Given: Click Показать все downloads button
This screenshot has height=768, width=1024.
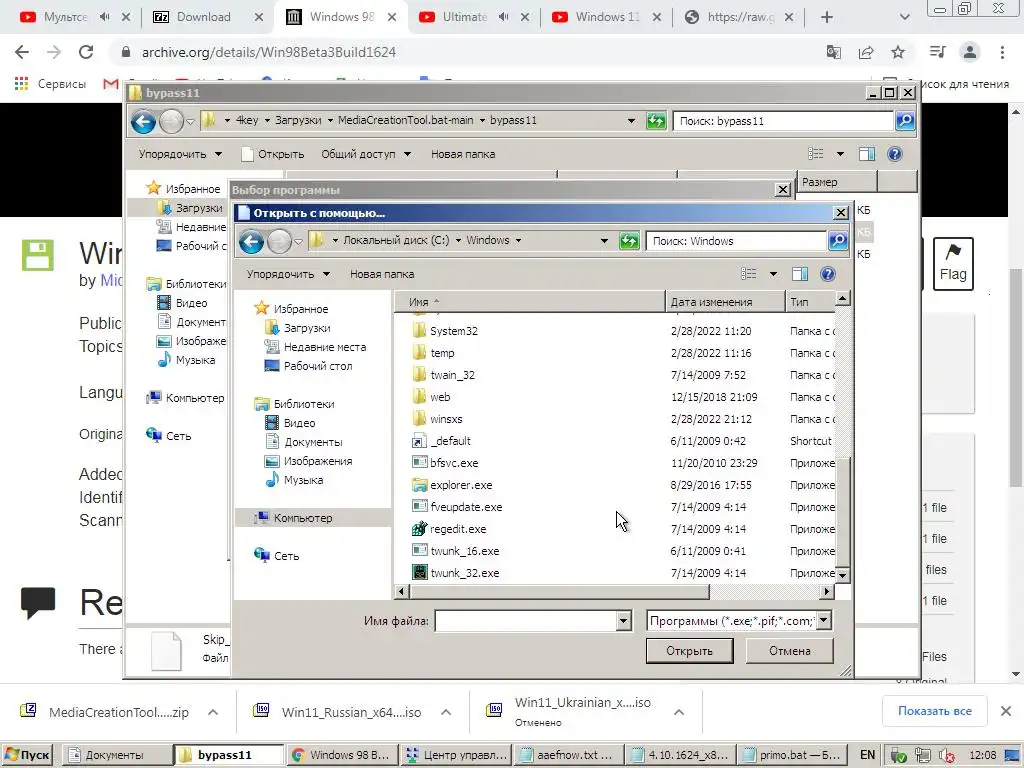Looking at the screenshot, I should pyautogui.click(x=935, y=711).
